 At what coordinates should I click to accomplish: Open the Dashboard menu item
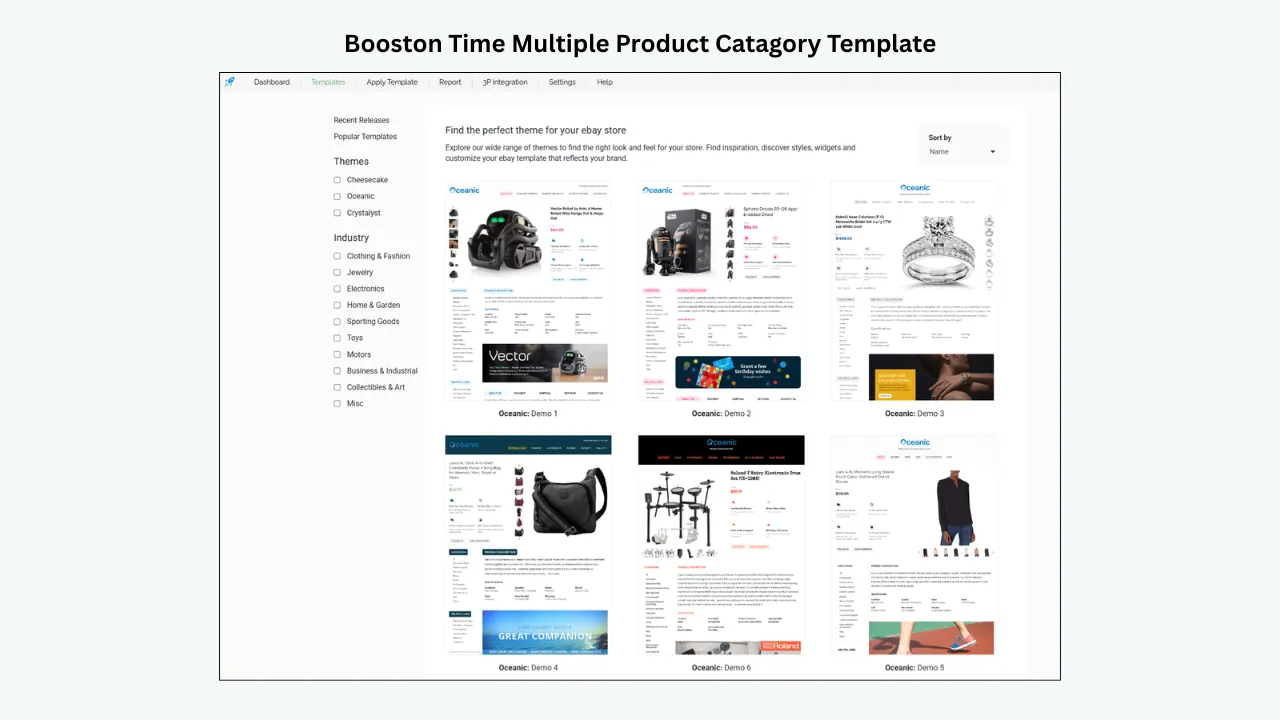point(272,82)
